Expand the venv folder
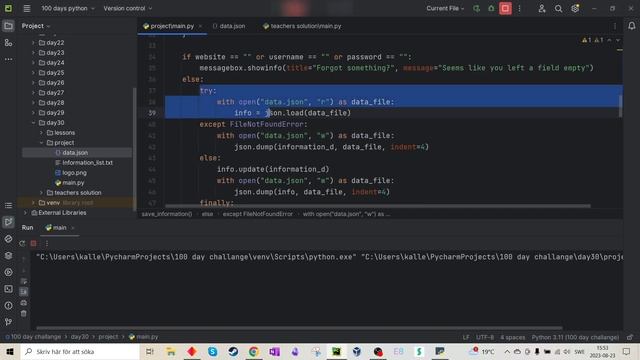The width and height of the screenshot is (640, 360). coord(33,202)
